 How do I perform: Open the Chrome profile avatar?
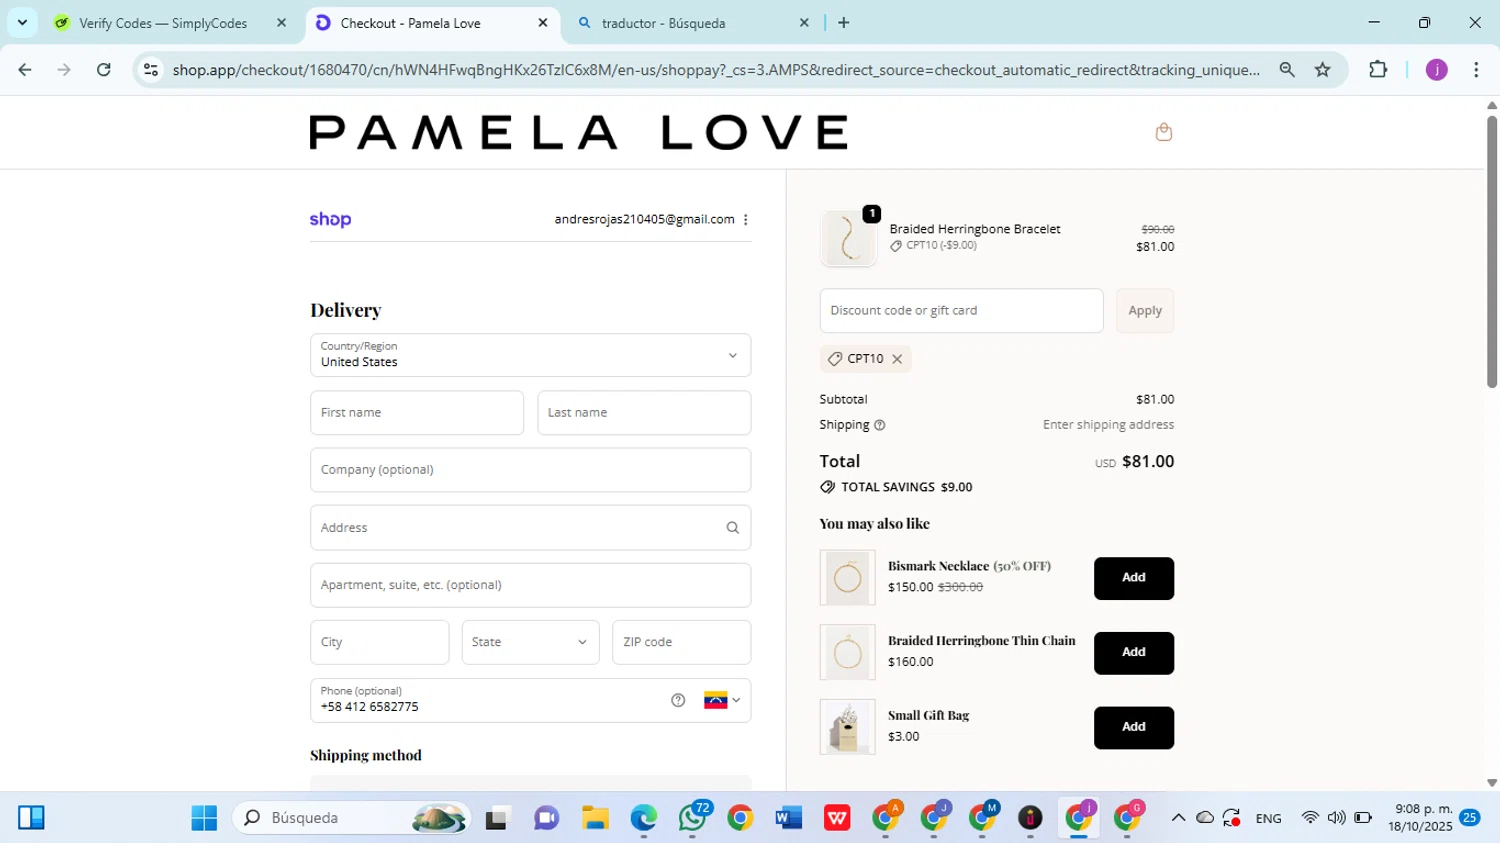(1437, 70)
